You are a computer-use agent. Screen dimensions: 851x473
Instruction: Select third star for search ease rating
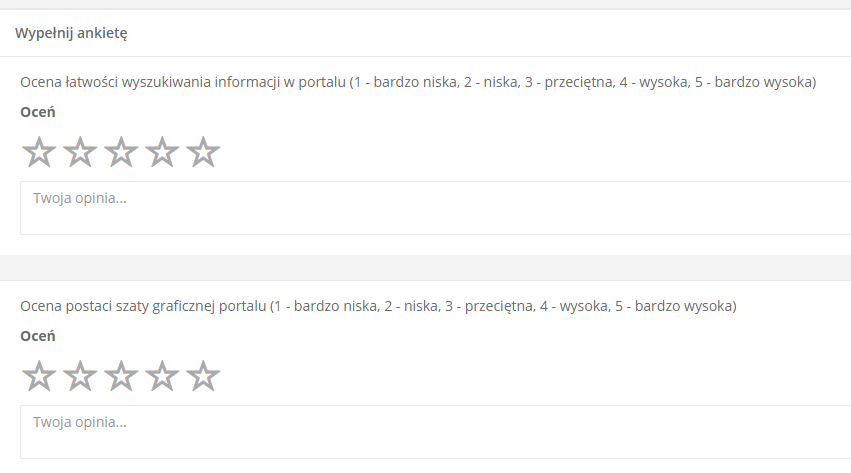coord(121,152)
